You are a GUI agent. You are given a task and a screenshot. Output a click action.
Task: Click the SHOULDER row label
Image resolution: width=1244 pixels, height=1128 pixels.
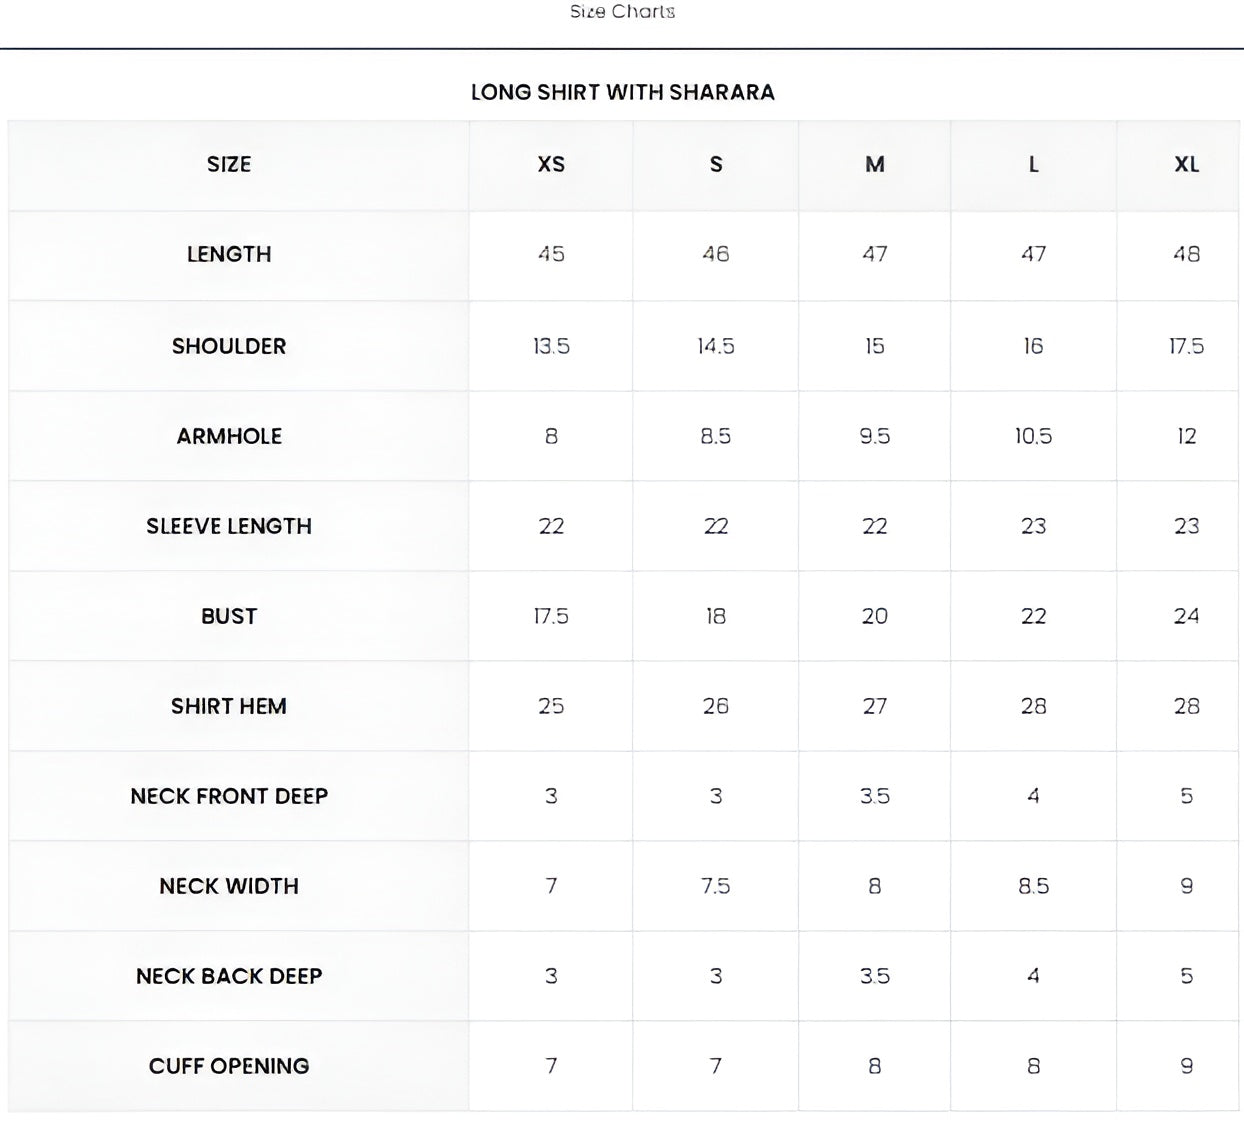(x=229, y=346)
